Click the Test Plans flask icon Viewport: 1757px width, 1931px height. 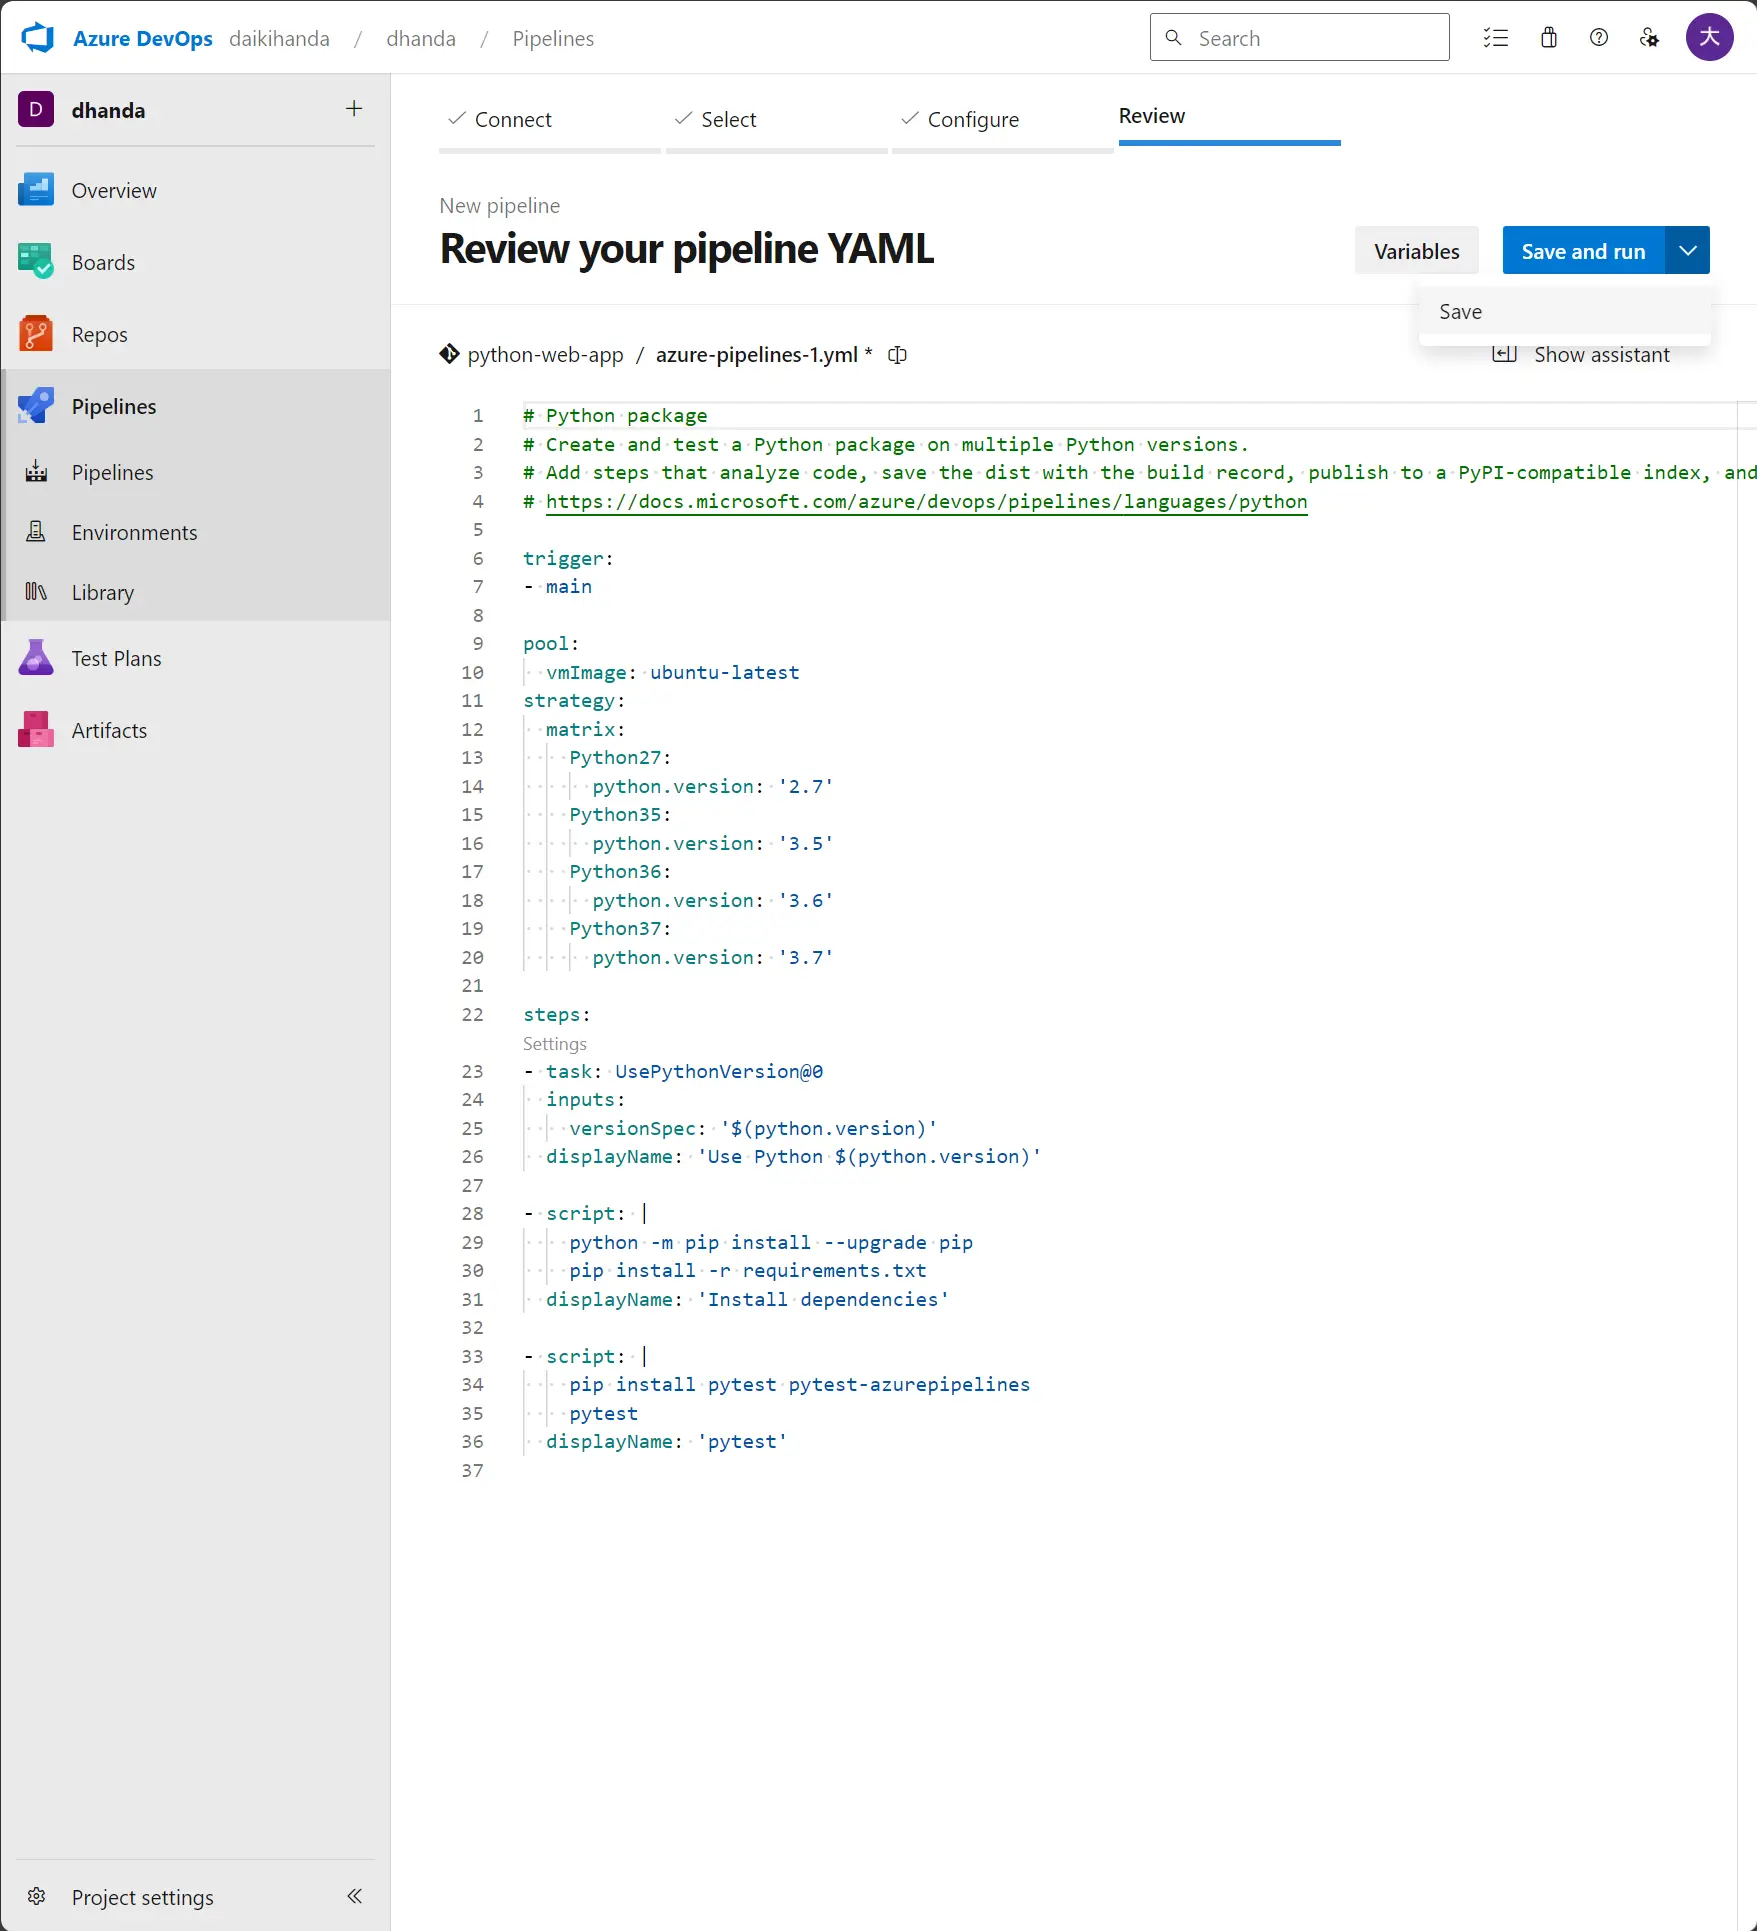coord(36,658)
